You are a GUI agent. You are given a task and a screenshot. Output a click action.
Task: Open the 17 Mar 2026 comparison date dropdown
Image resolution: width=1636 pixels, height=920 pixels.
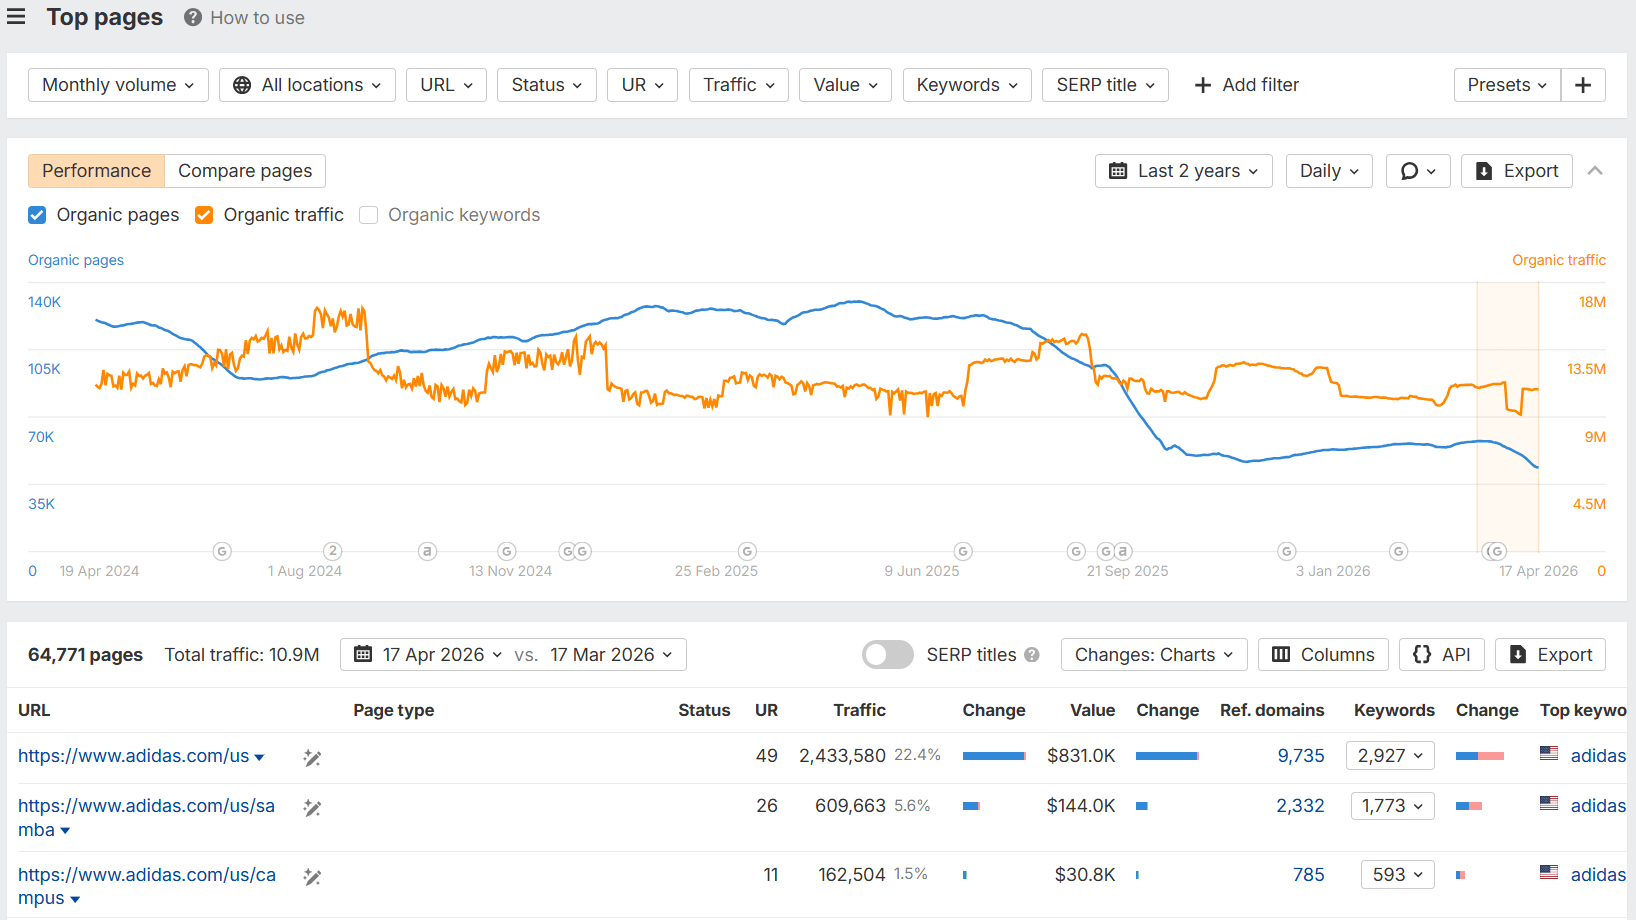coord(612,655)
